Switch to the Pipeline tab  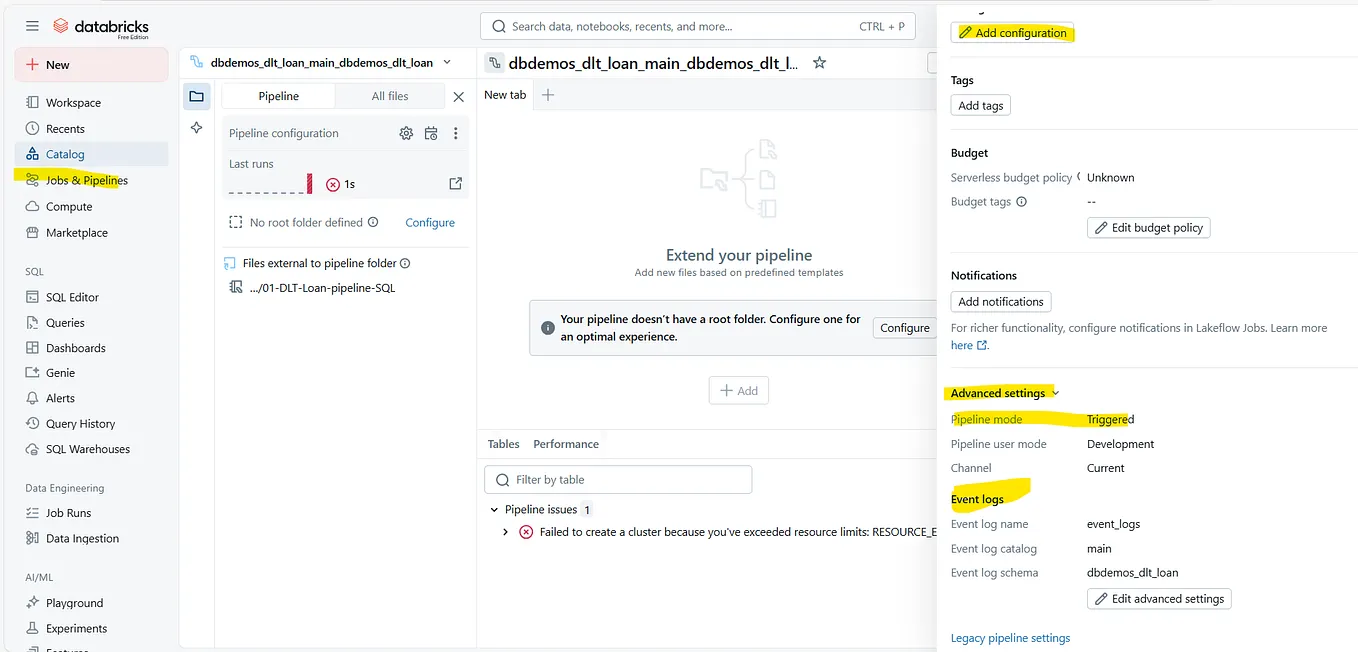tap(278, 96)
